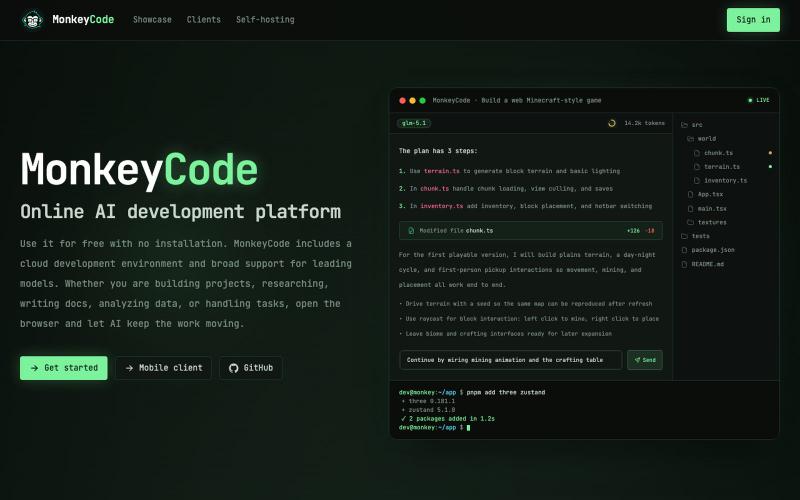
Task: Click the inventory.ts reference in step 3
Action: pyautogui.click(x=442, y=206)
